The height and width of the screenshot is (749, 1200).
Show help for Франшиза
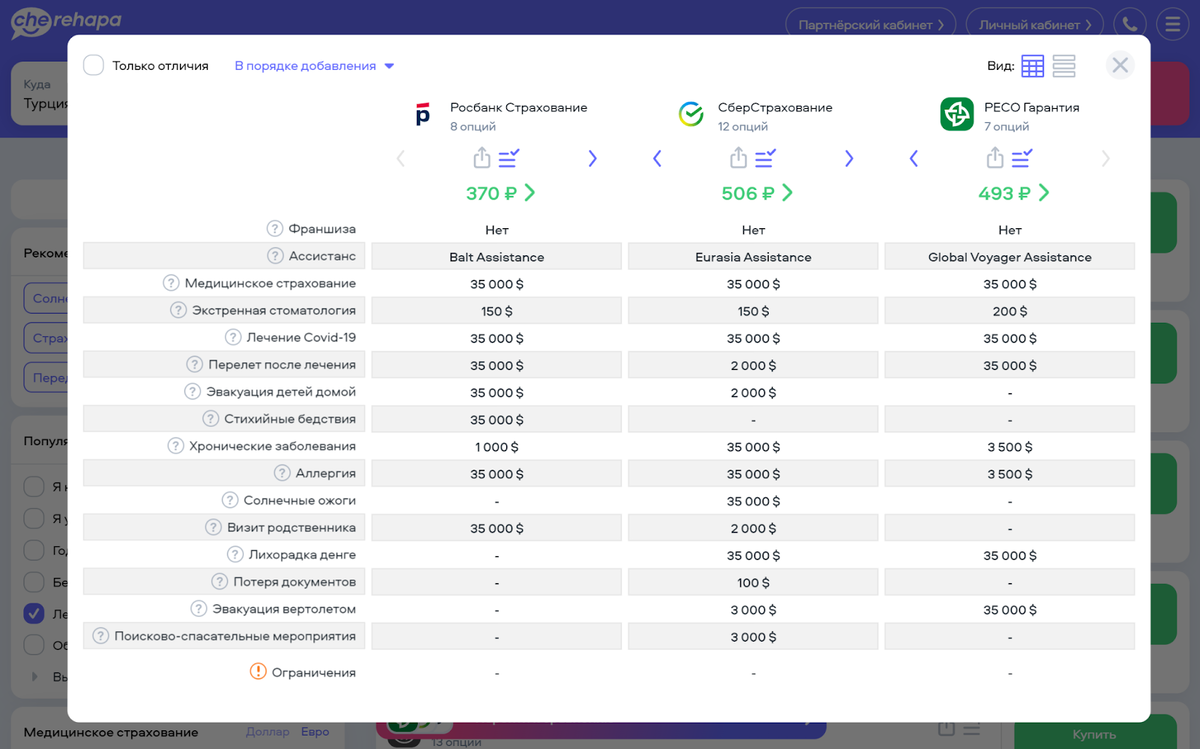(x=275, y=229)
